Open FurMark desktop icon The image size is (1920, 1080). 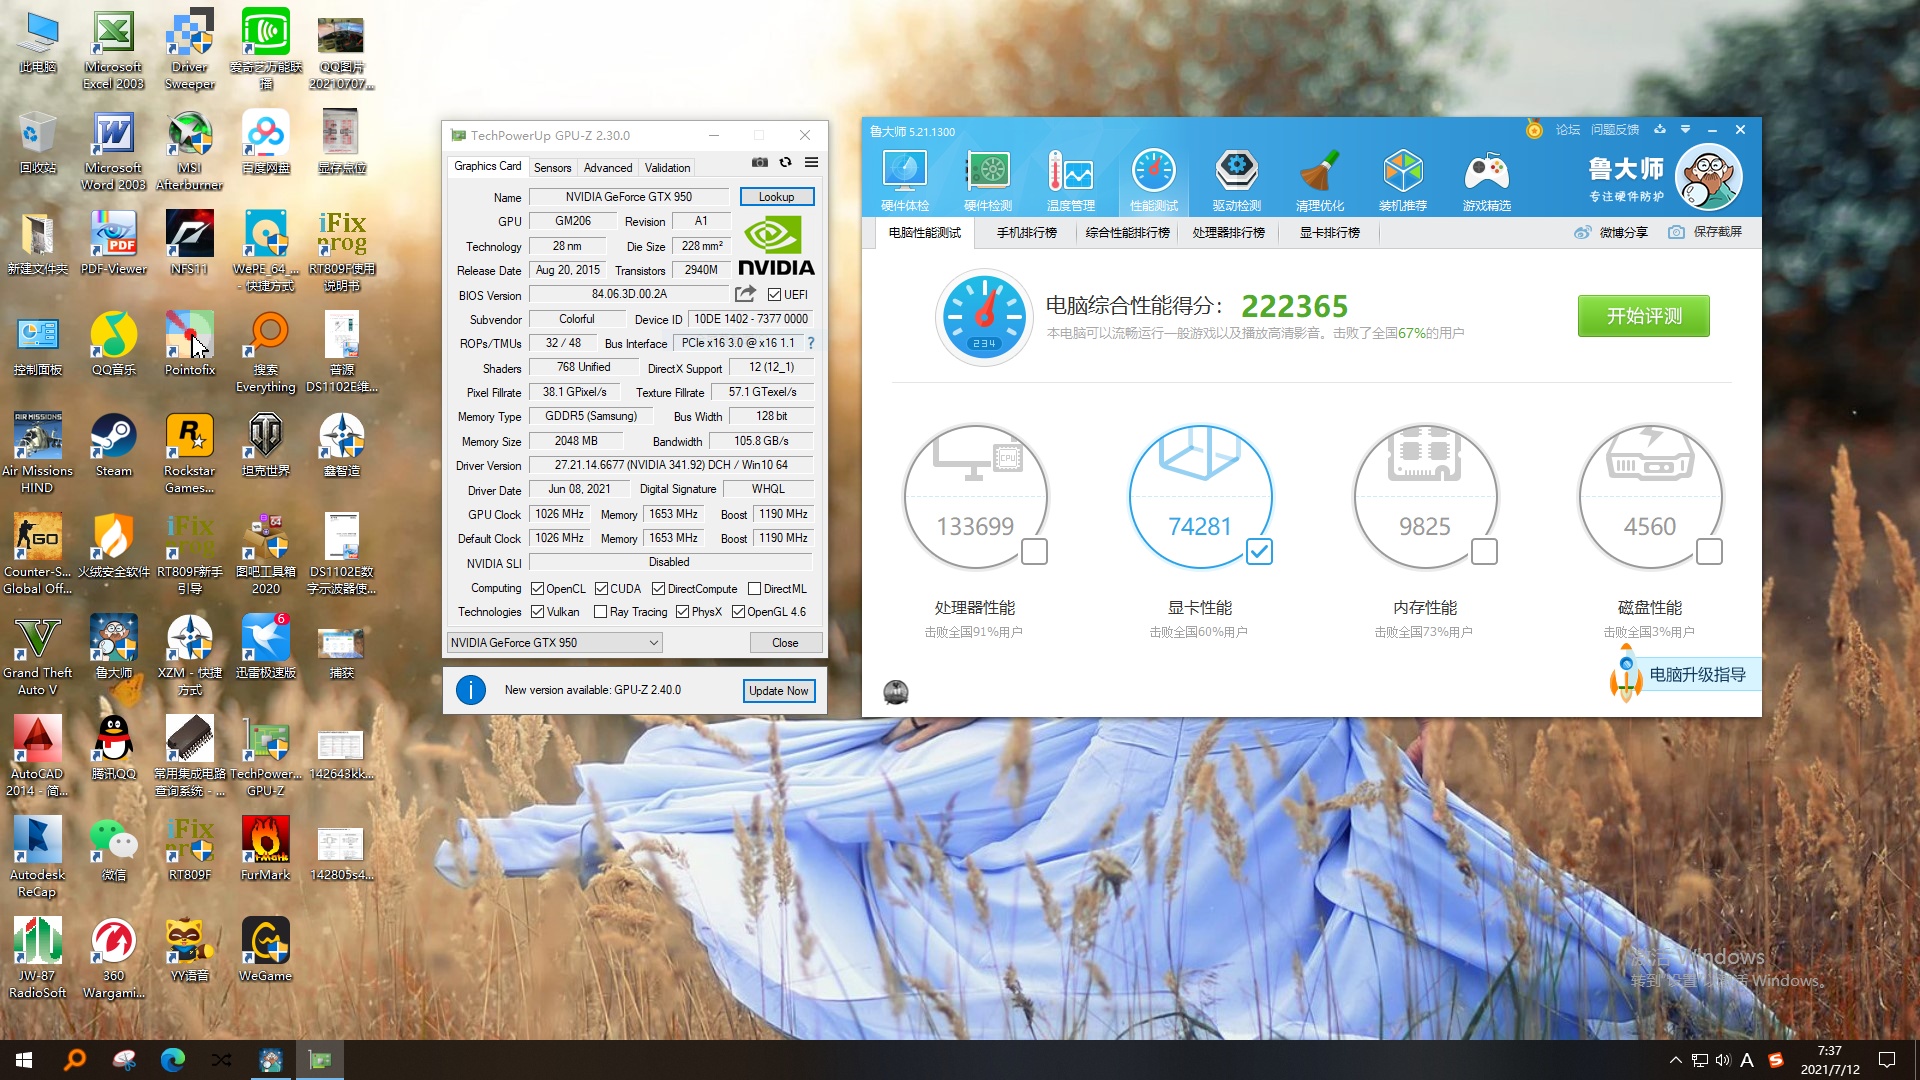(x=265, y=849)
